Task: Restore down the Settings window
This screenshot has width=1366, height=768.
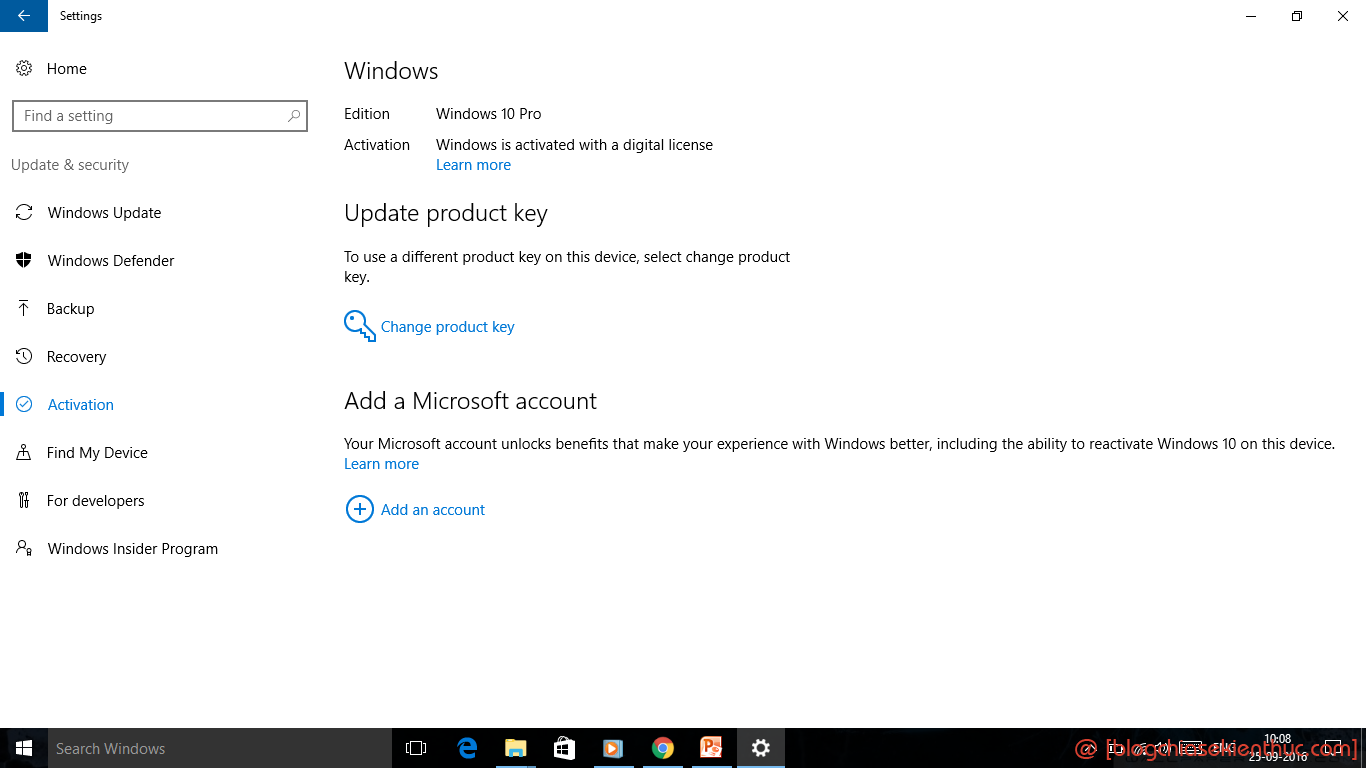Action: [1297, 16]
